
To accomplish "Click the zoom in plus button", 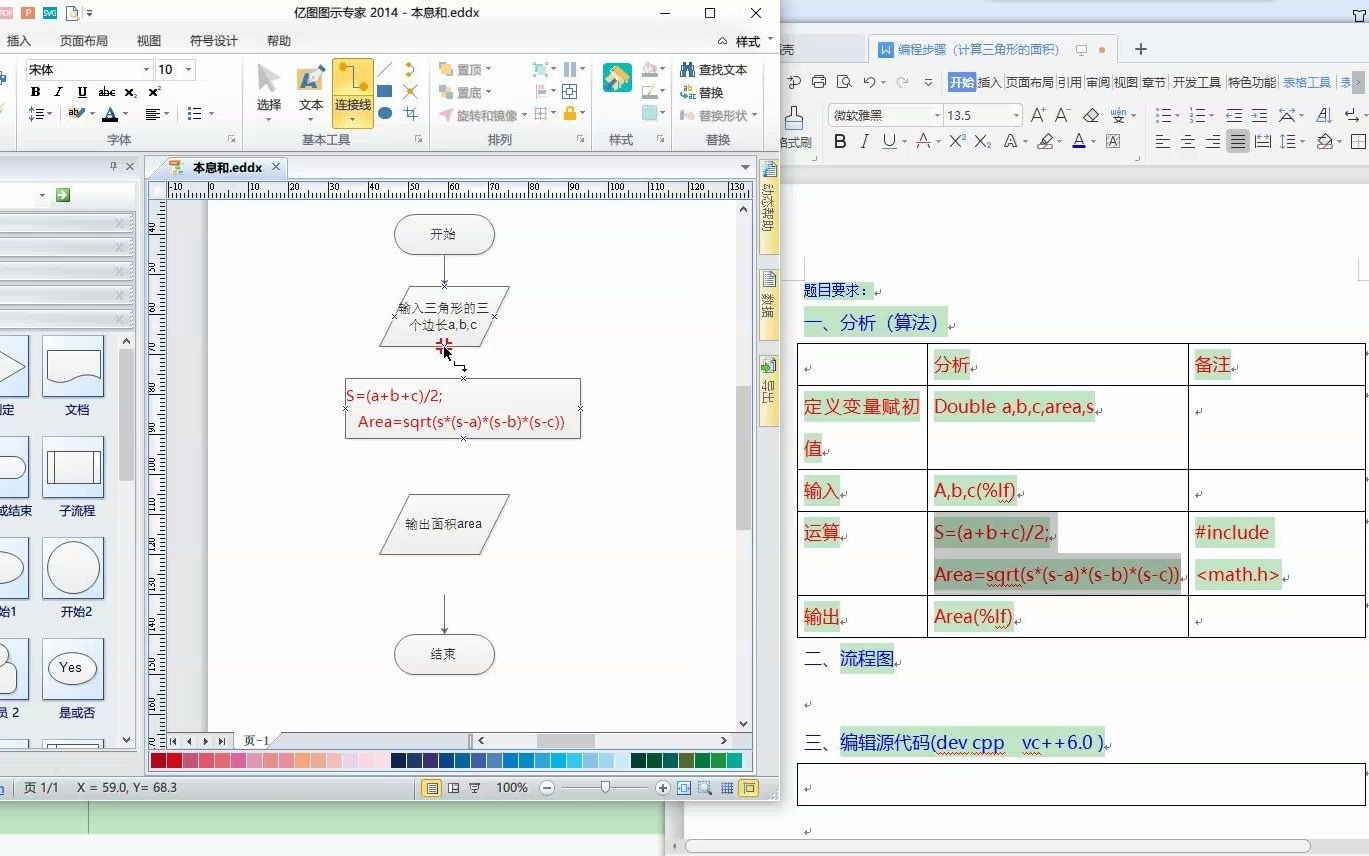I will (662, 788).
